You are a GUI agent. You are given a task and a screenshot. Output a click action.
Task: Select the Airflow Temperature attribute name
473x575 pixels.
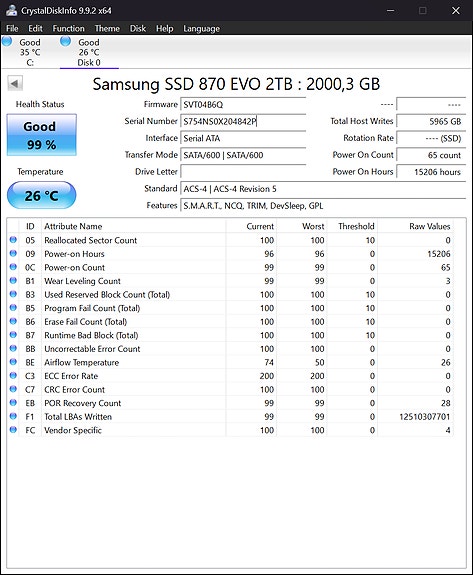point(82,362)
